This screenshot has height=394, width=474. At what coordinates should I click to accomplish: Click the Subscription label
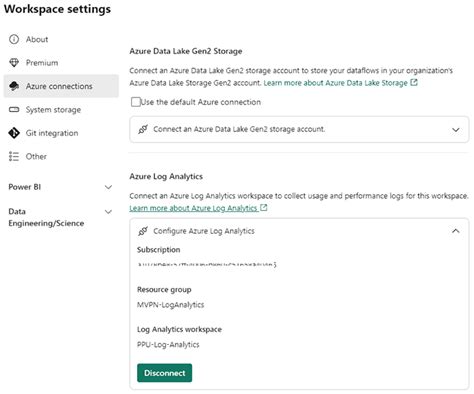[x=158, y=250]
